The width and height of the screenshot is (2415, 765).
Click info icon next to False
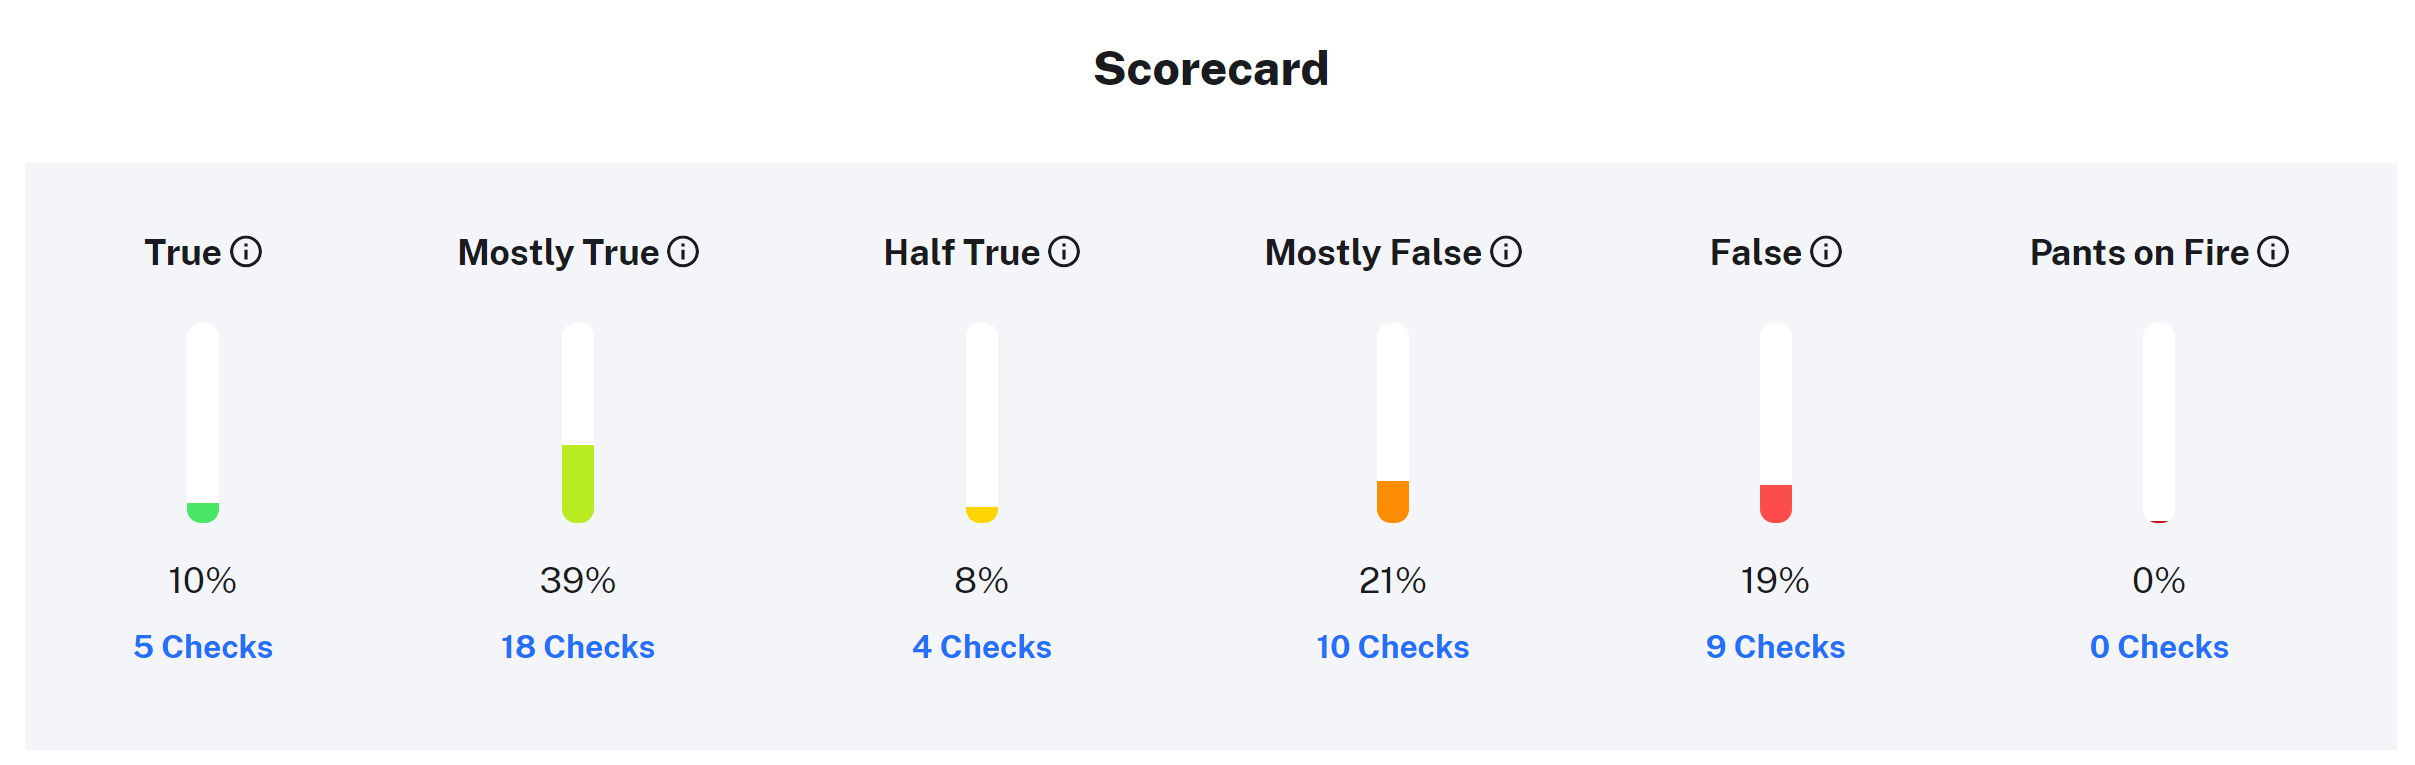coord(1826,252)
